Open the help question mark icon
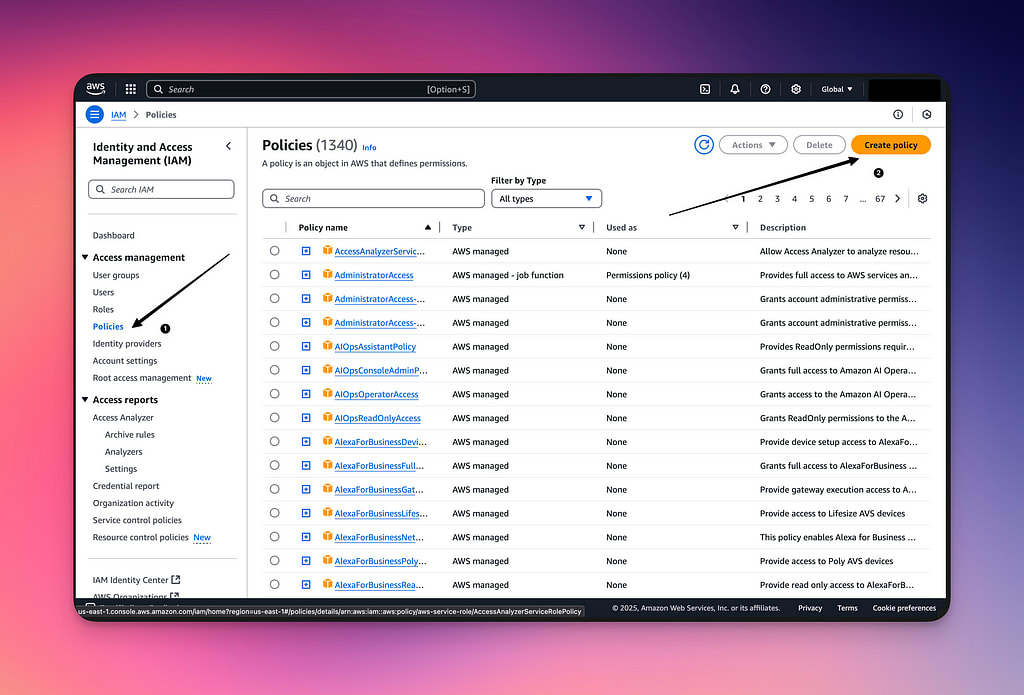1024x695 pixels. point(765,89)
